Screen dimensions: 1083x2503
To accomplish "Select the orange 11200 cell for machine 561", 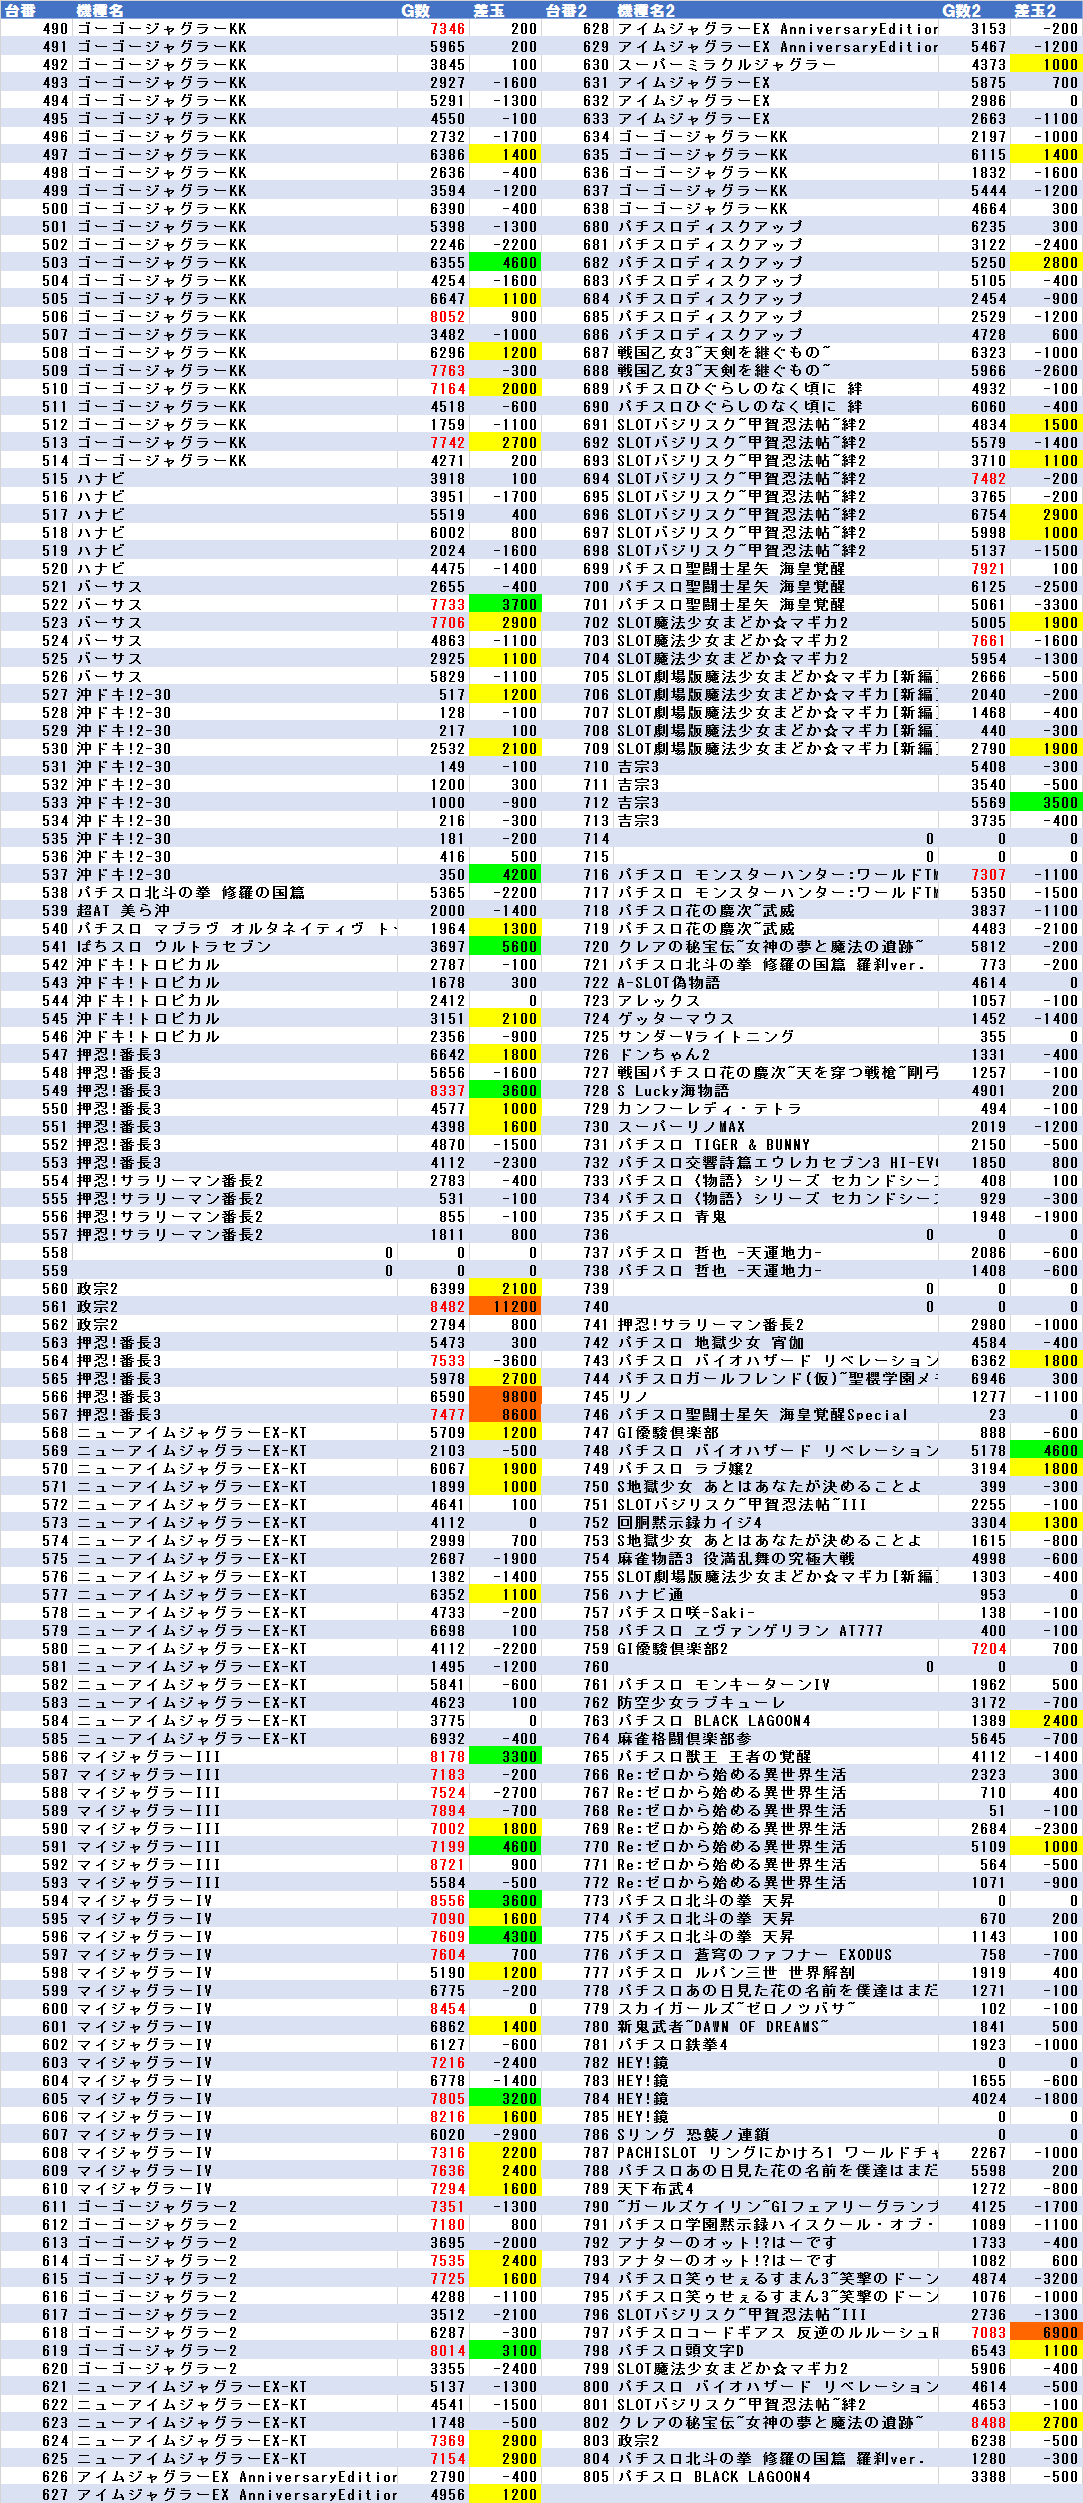I will (504, 1306).
